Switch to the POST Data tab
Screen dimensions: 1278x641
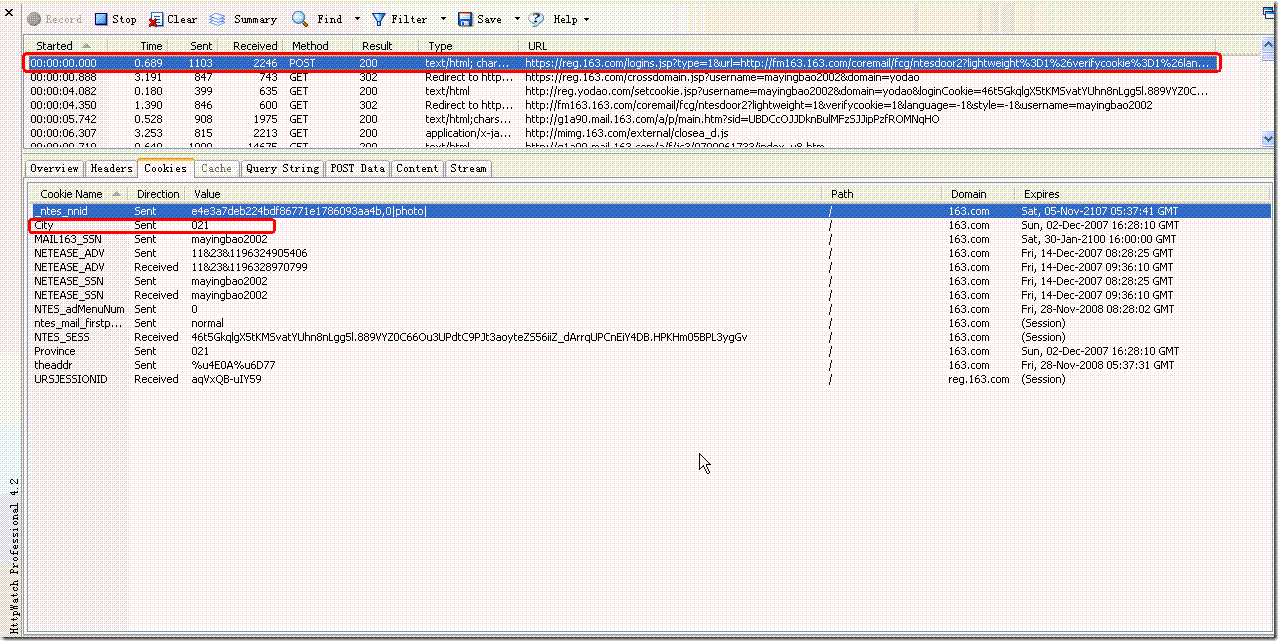coord(357,168)
